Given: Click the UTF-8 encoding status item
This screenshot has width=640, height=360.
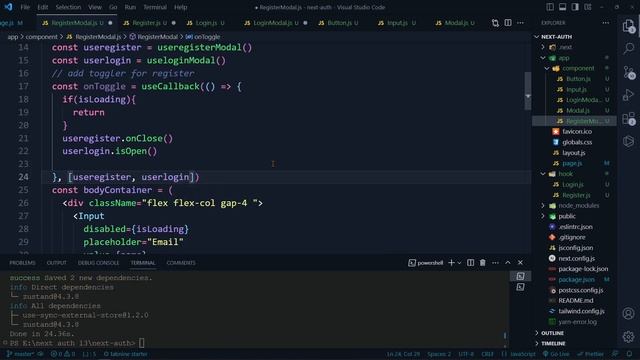Looking at the screenshot, I should point(466,354).
